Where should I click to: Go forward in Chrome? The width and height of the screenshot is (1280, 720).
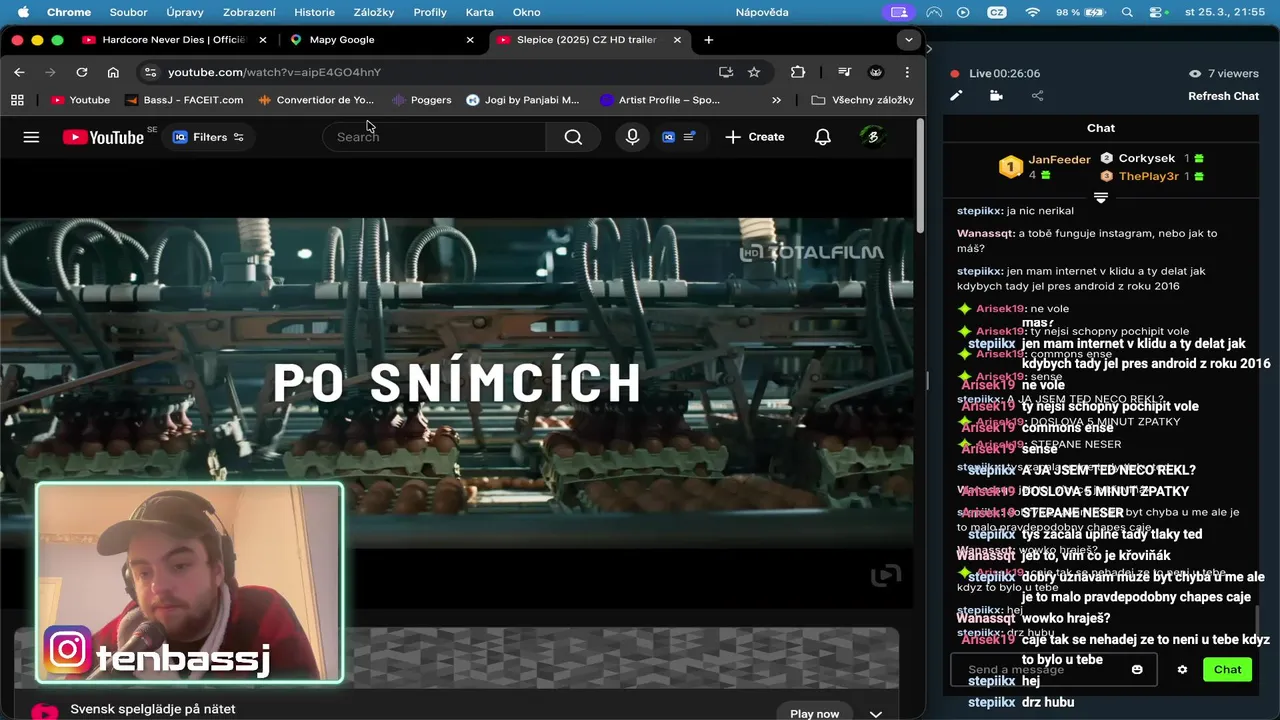(x=50, y=72)
